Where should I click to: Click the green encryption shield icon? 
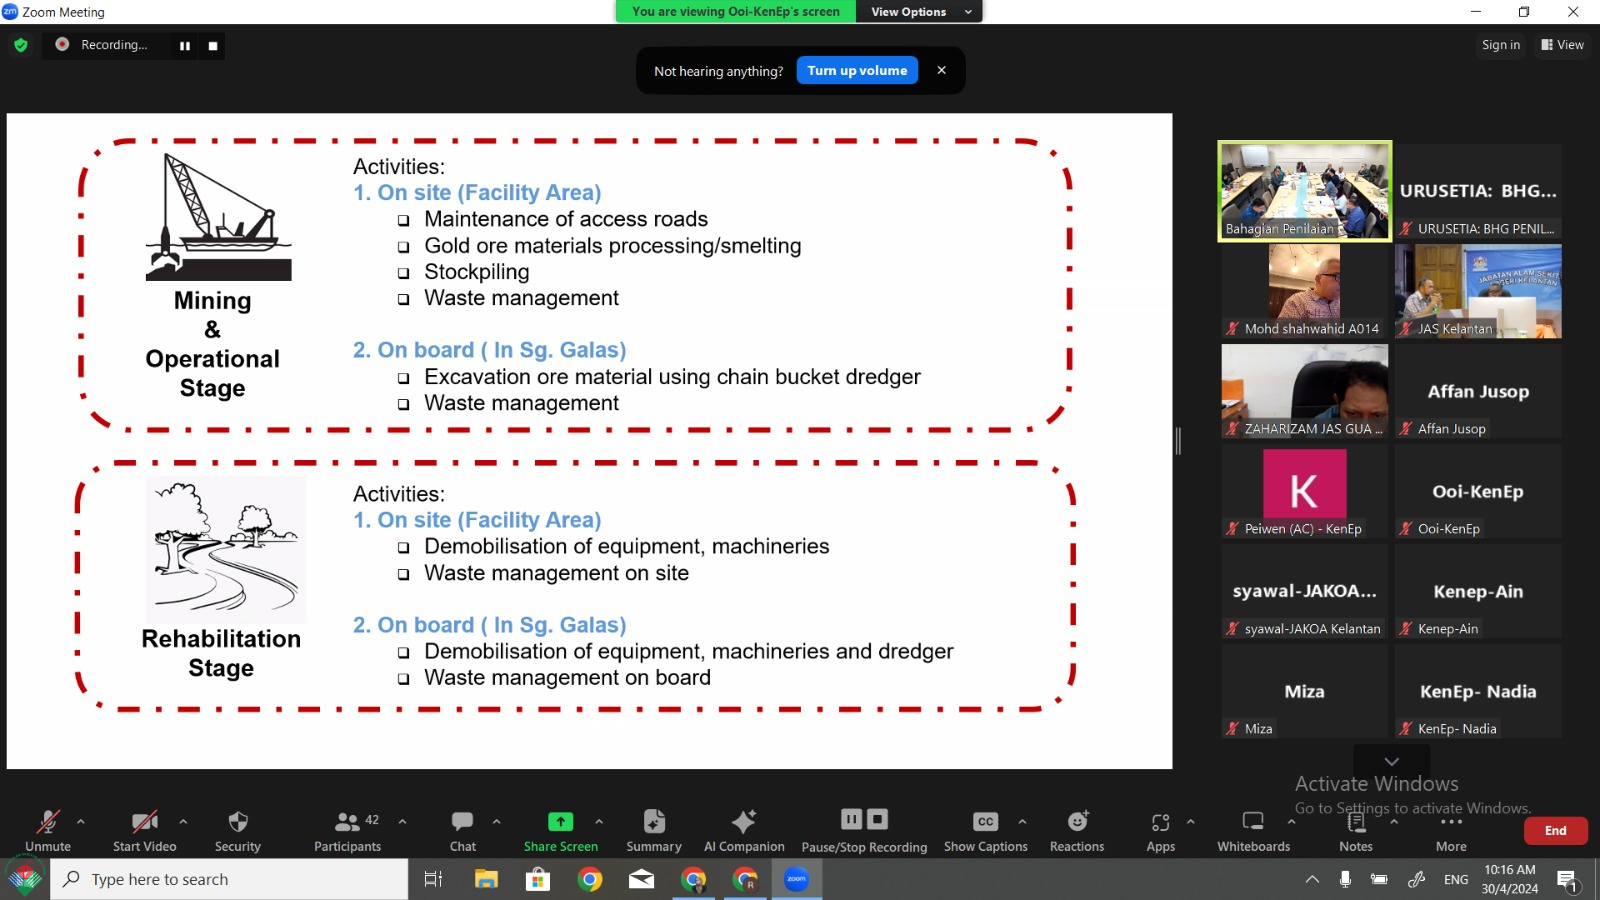click(x=21, y=45)
